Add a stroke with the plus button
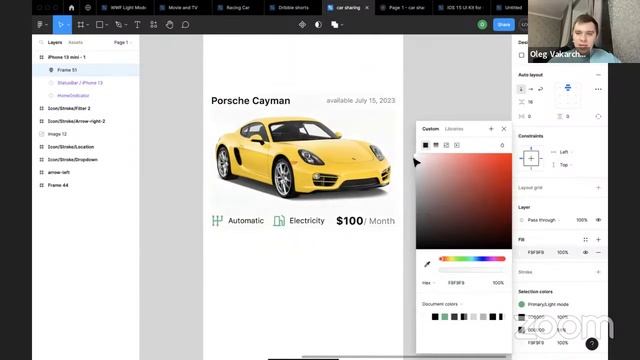The height and width of the screenshot is (360, 640). 598,272
